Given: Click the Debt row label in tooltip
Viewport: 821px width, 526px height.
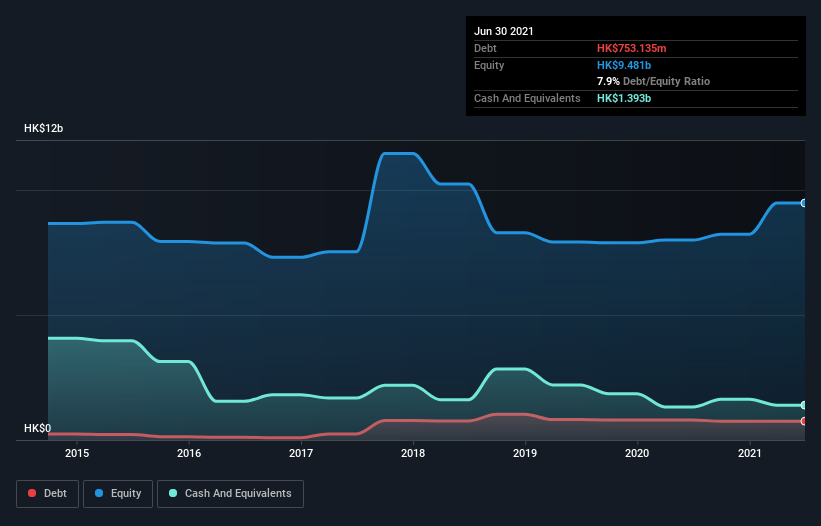Looking at the screenshot, I should 485,48.
